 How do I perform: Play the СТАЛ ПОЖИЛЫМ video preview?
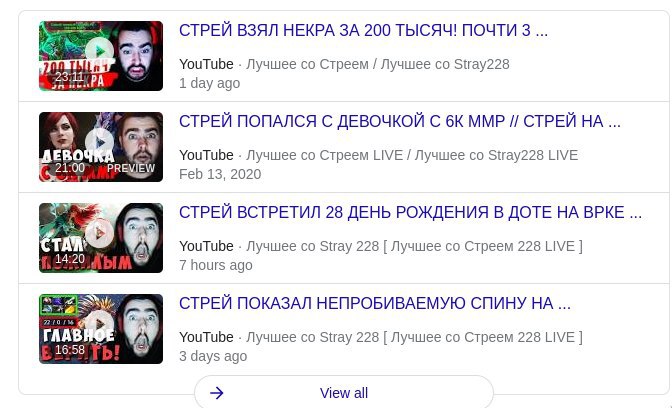point(101,238)
